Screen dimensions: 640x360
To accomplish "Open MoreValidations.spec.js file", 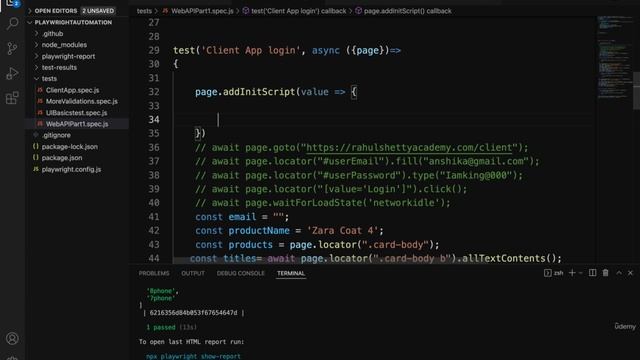I will (82, 101).
